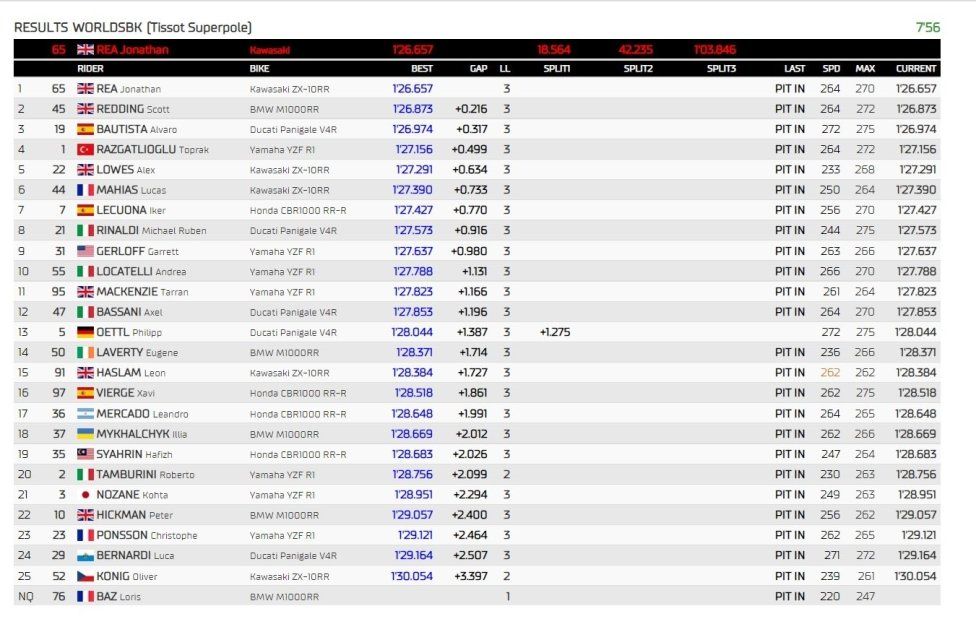Click the Spanish flag beside BAUTISTA Alvaro
Viewport: 976px width, 619px height.
85,129
